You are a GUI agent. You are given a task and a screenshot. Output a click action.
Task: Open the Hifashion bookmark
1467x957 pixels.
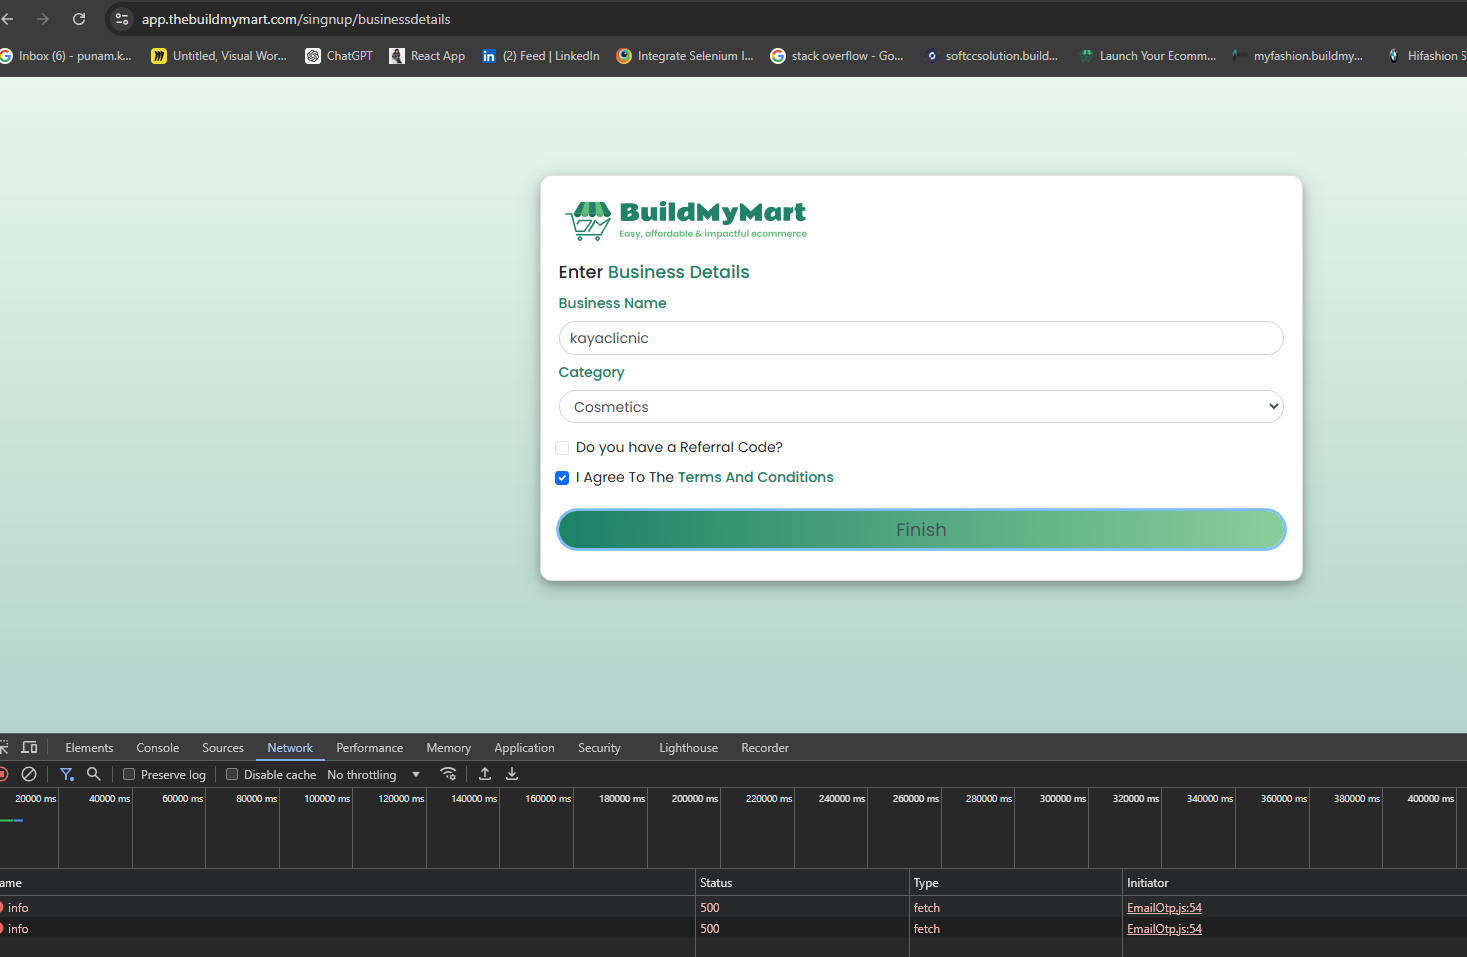pos(1426,56)
